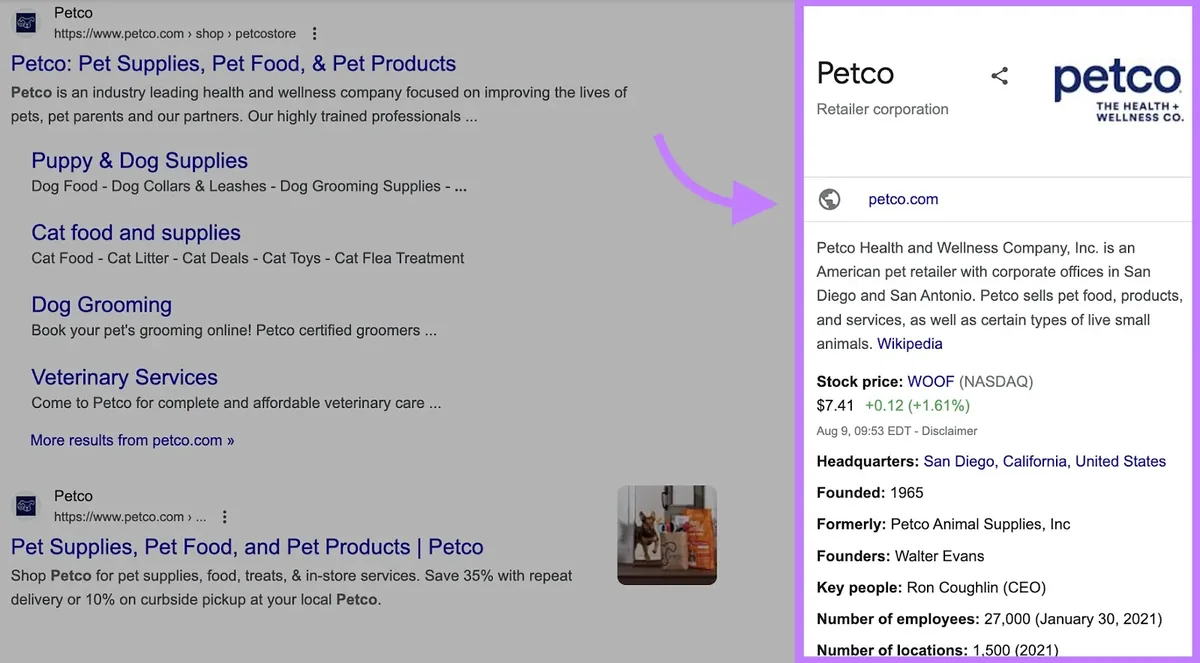
Task: Click 'Founders: Walter Evans' row
Action: 900,556
